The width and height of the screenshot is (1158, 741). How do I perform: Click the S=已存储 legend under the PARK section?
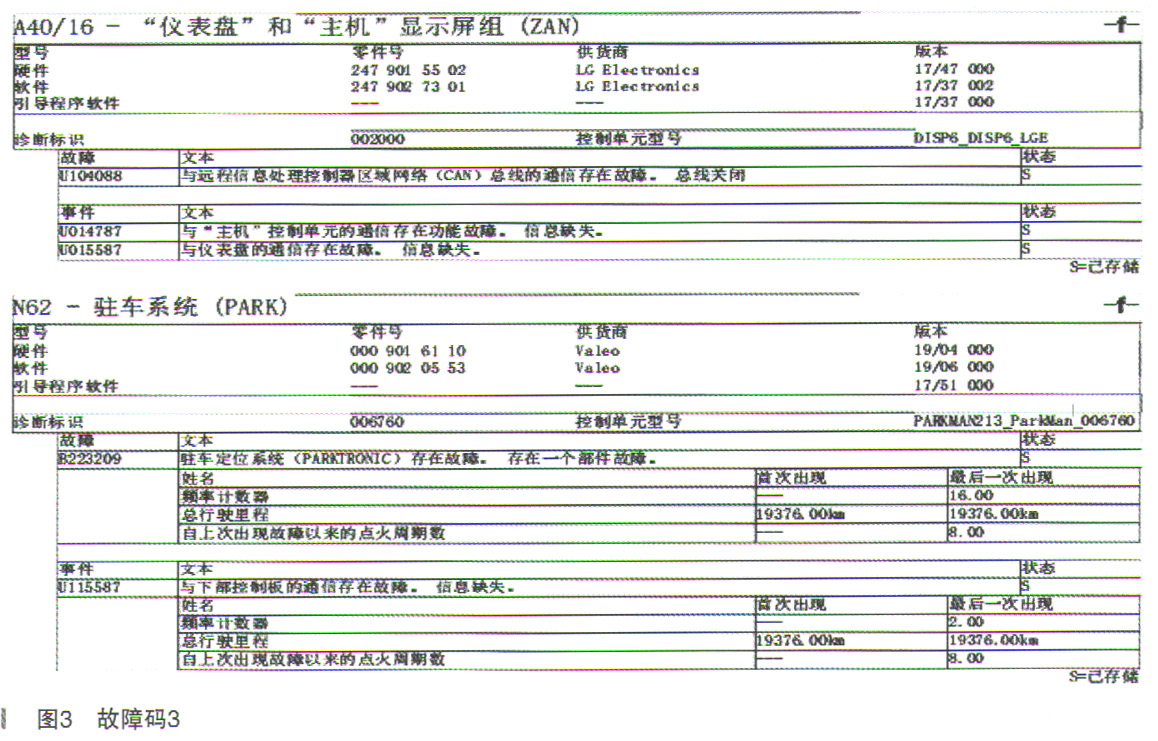coord(1104,676)
